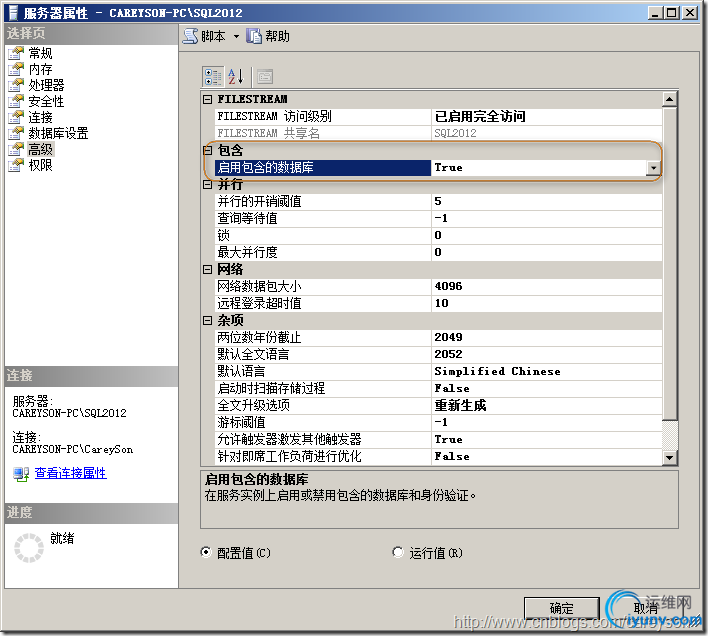Select the 运行值(R) radio button

[x=398, y=552]
